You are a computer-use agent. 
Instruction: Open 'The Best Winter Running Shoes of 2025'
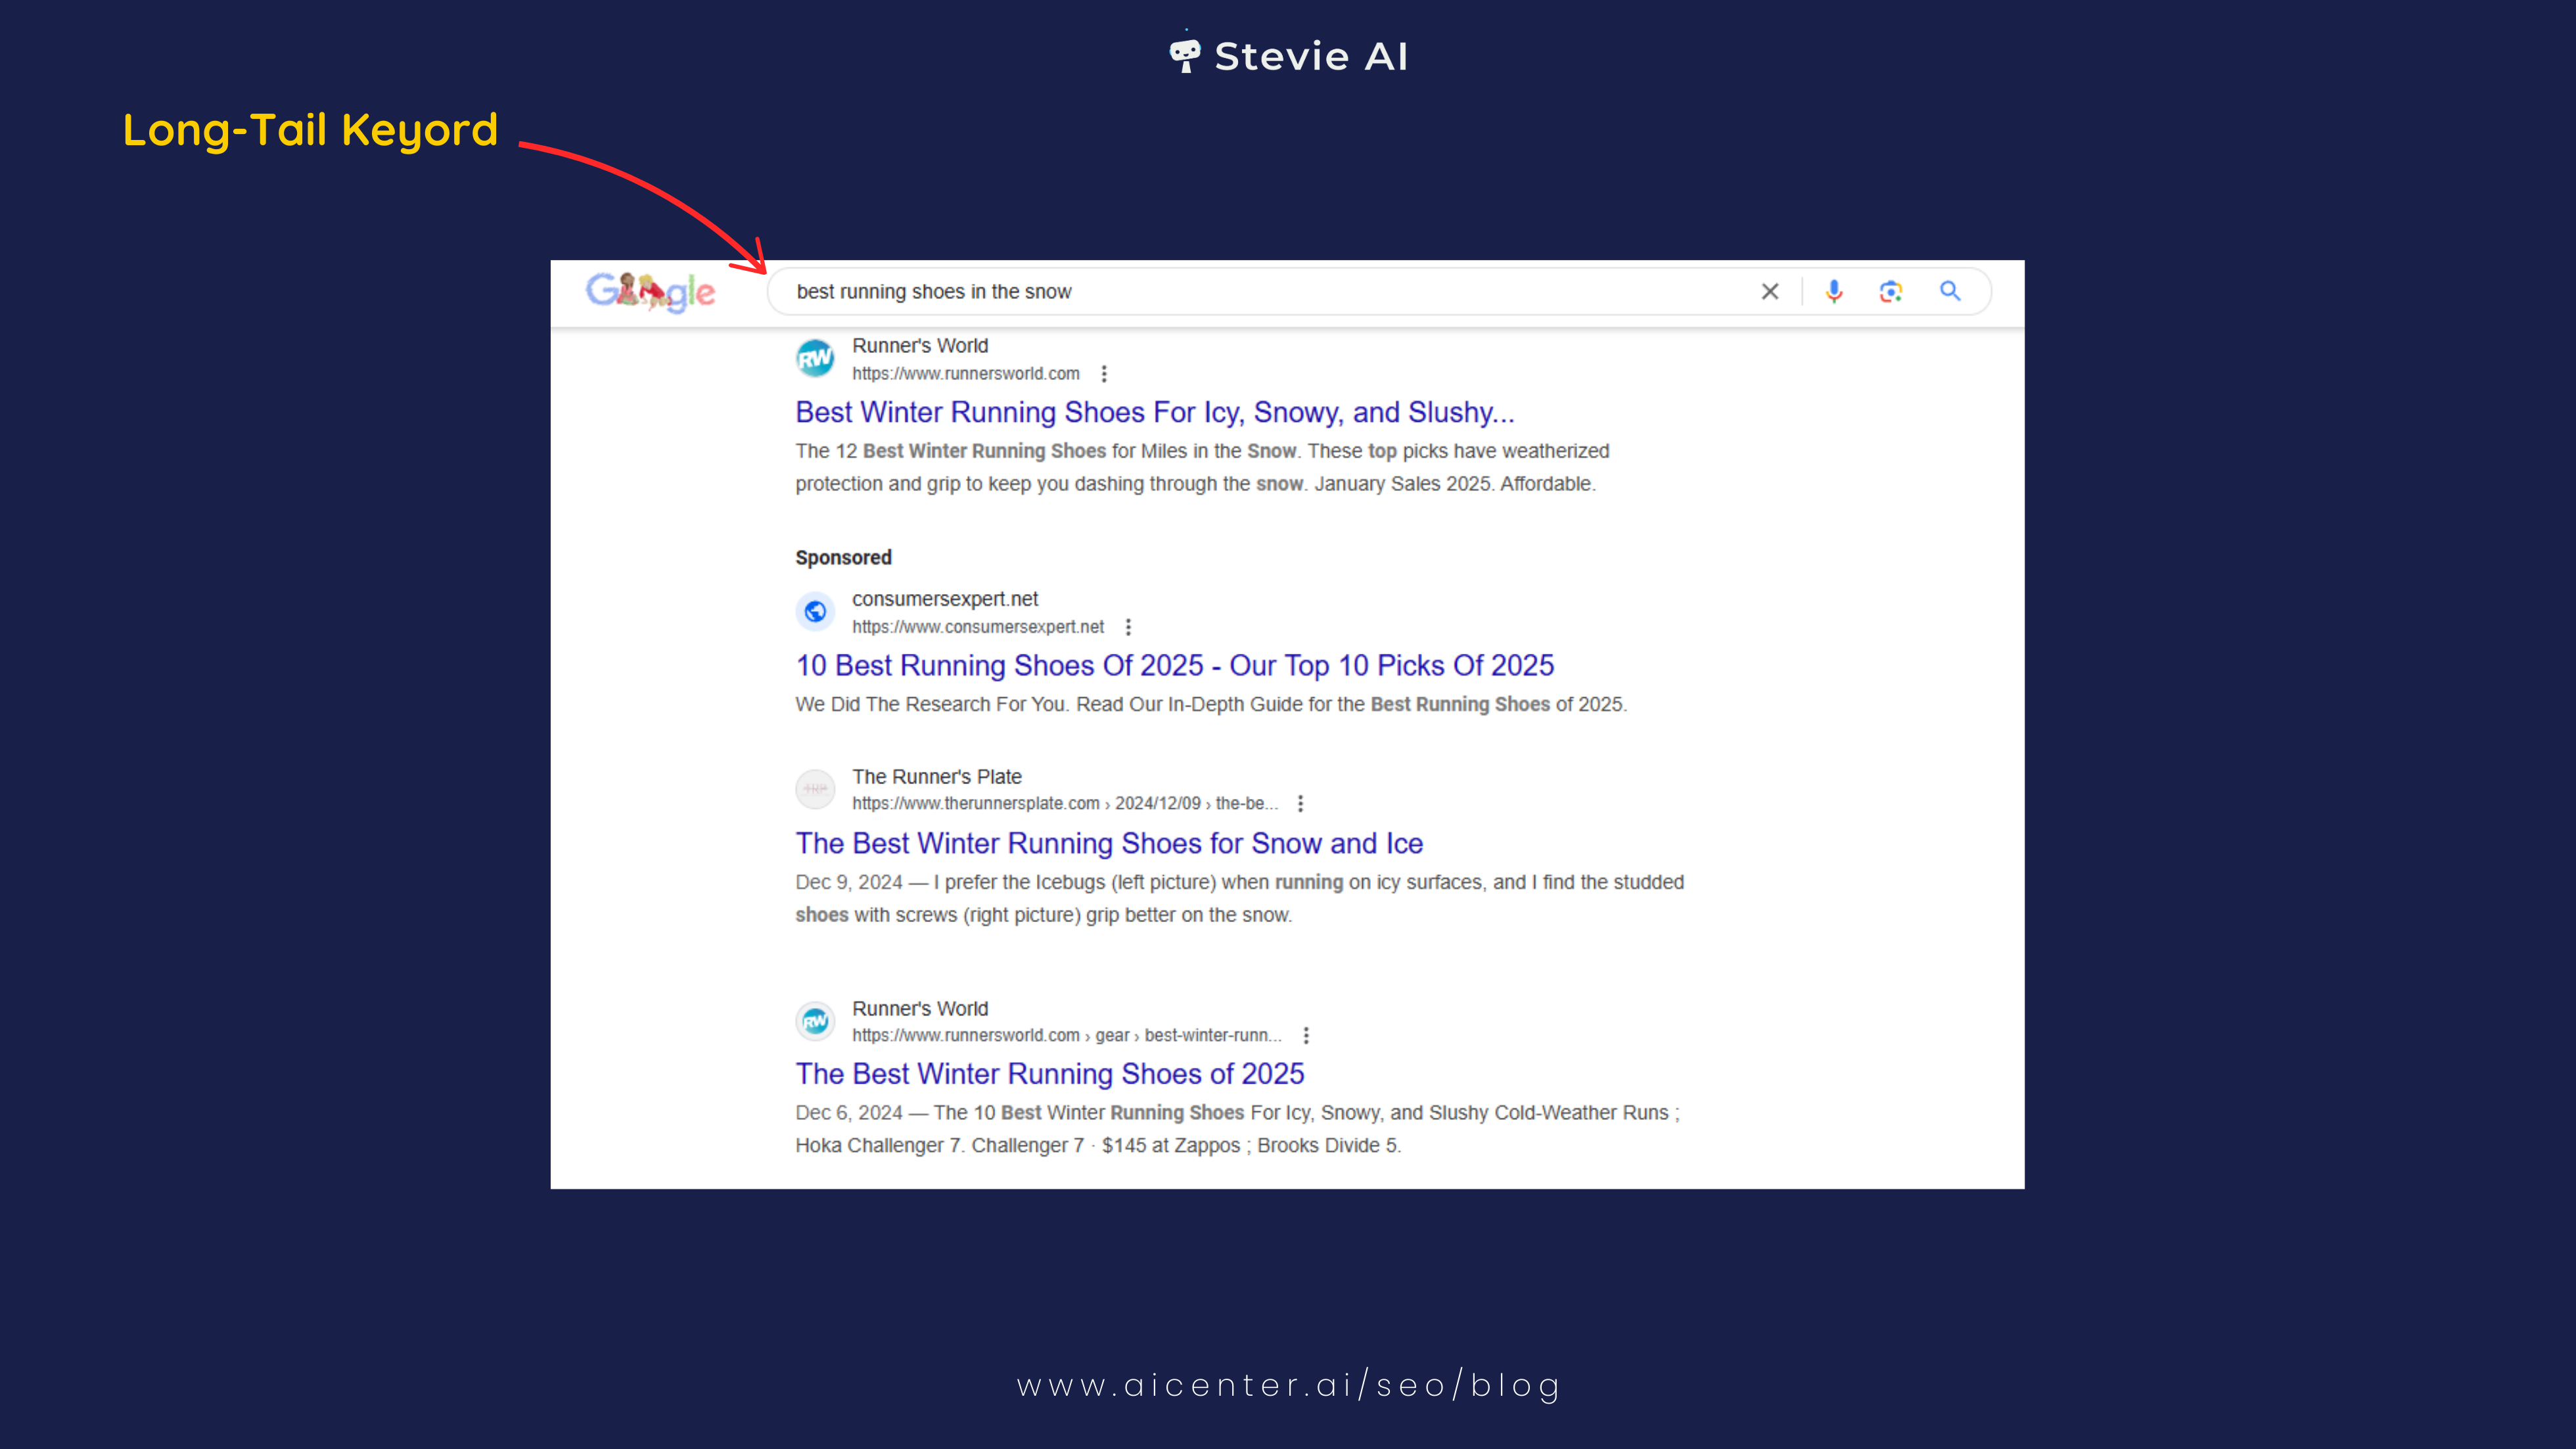[1049, 1073]
